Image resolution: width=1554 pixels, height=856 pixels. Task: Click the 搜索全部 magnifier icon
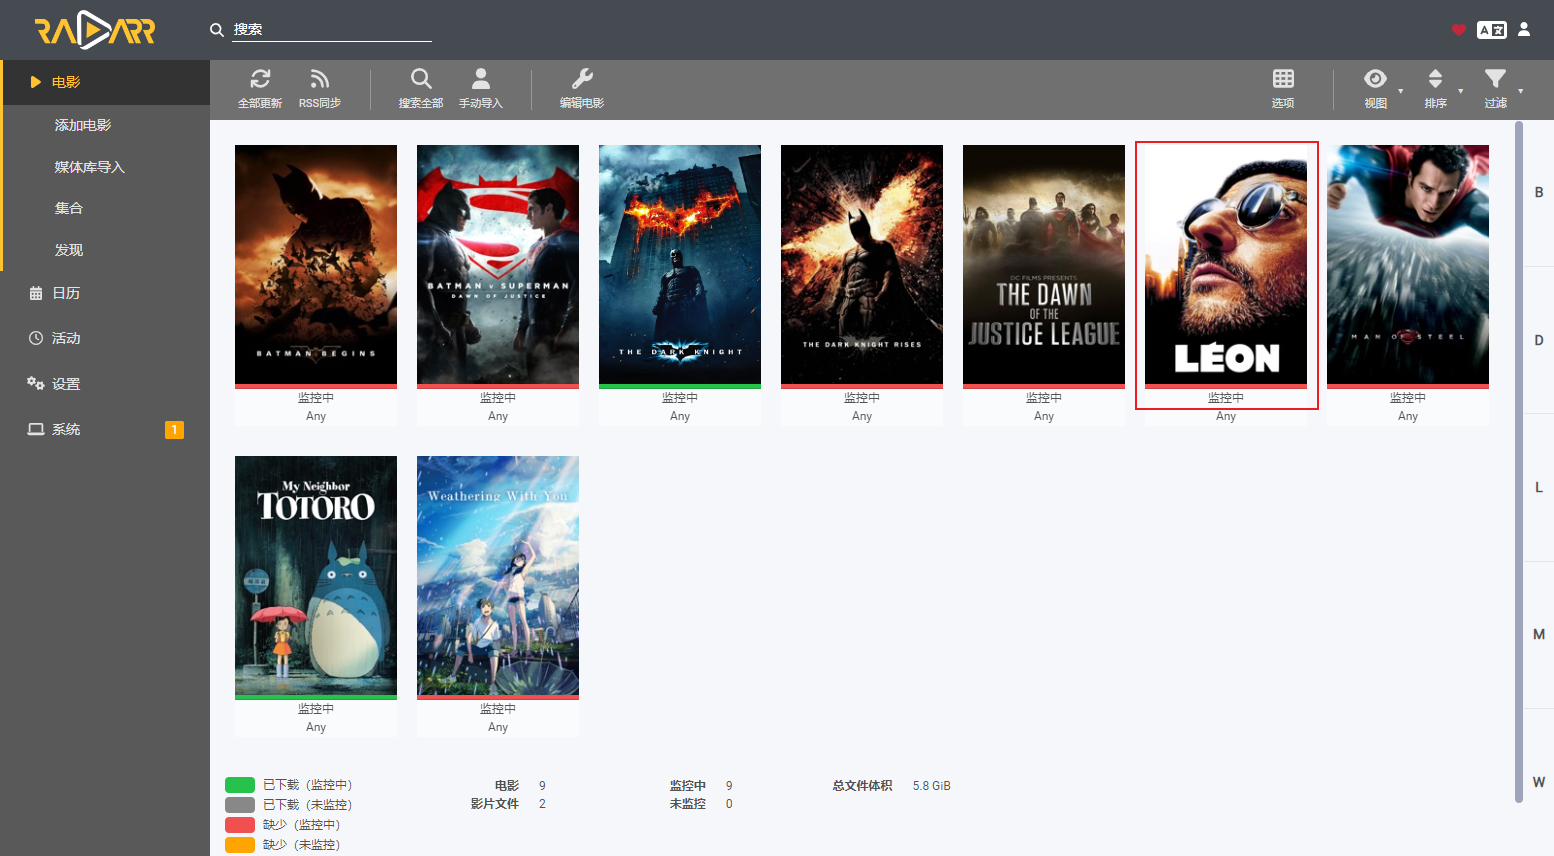tap(421, 79)
